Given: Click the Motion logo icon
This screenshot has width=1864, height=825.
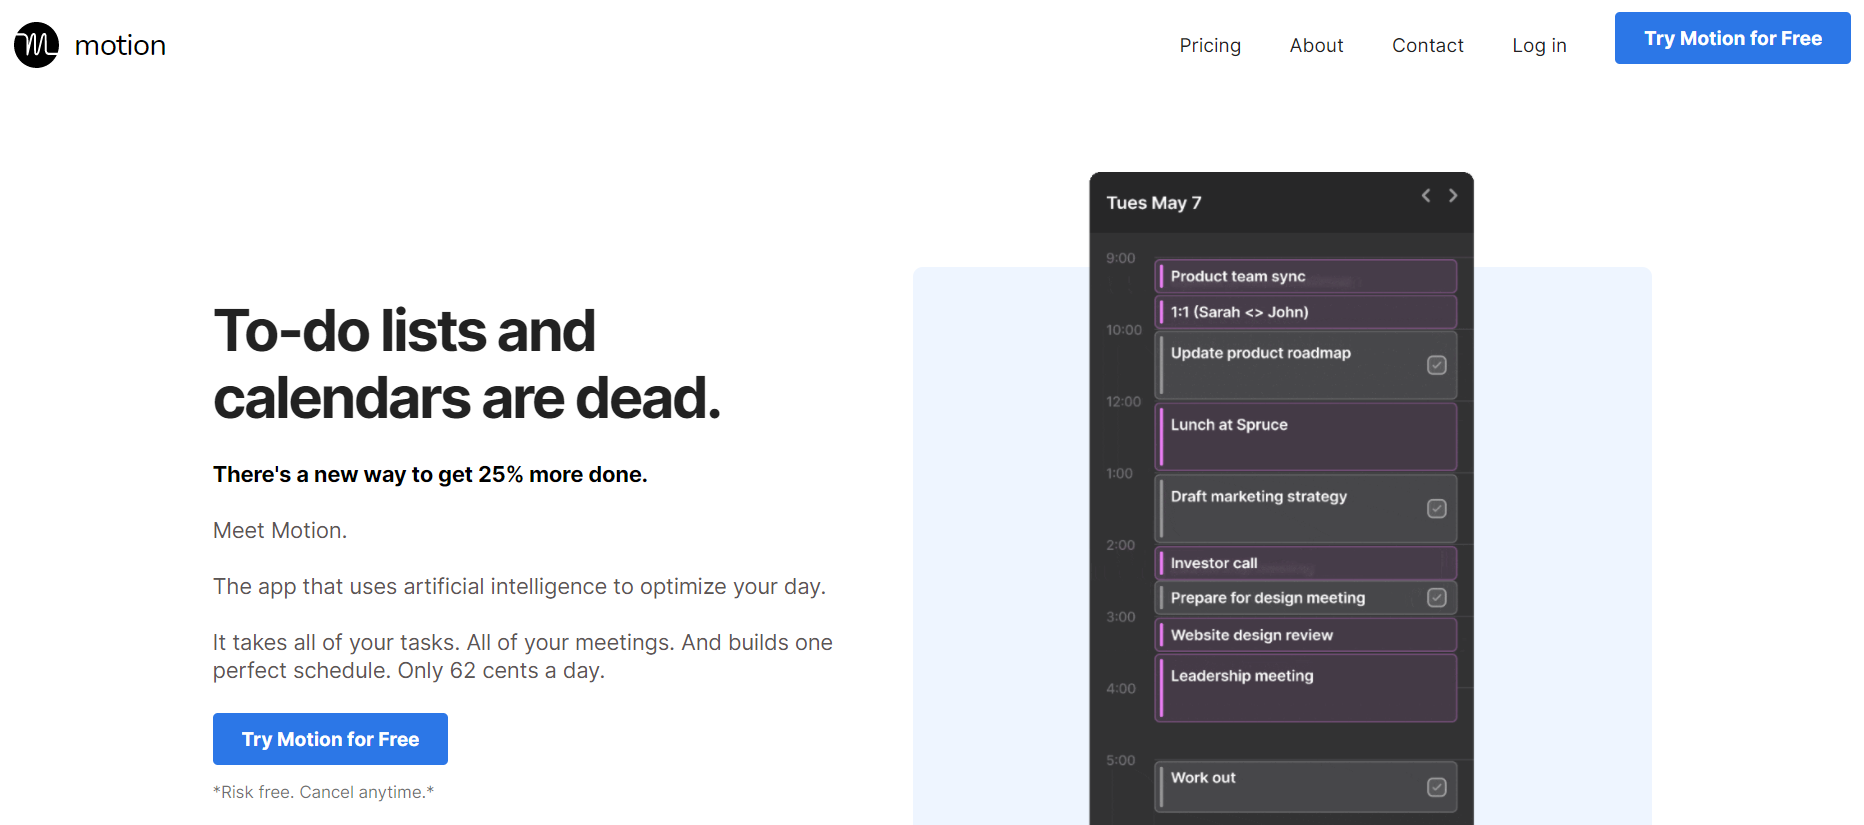Looking at the screenshot, I should click(x=36, y=45).
